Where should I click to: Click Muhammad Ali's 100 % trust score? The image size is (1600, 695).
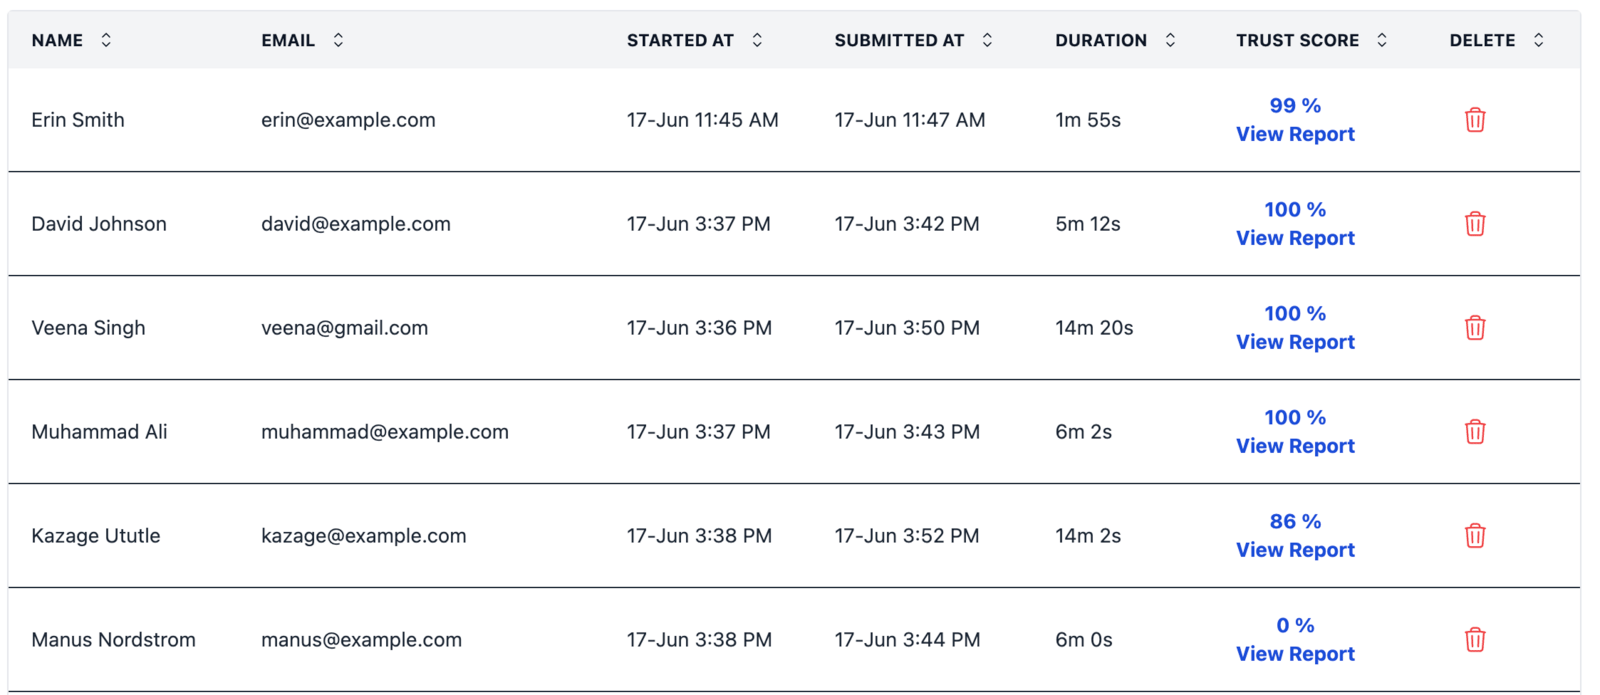click(1295, 417)
